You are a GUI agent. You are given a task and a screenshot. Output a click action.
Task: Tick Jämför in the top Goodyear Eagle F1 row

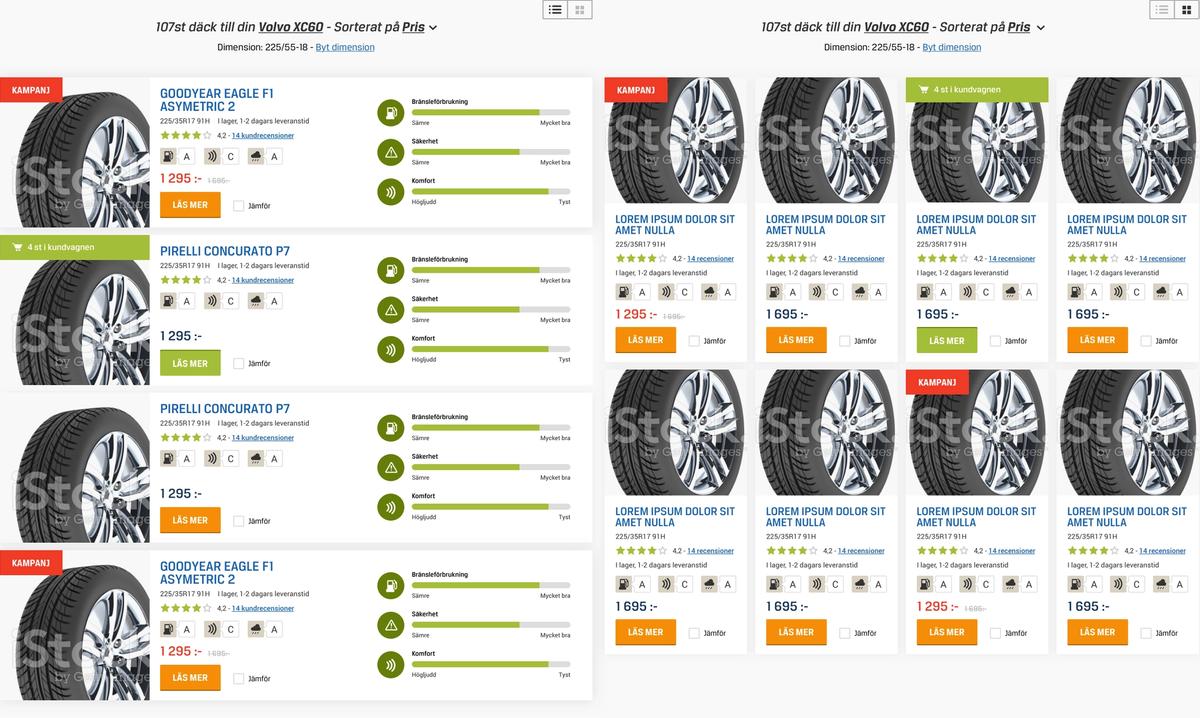click(238, 206)
